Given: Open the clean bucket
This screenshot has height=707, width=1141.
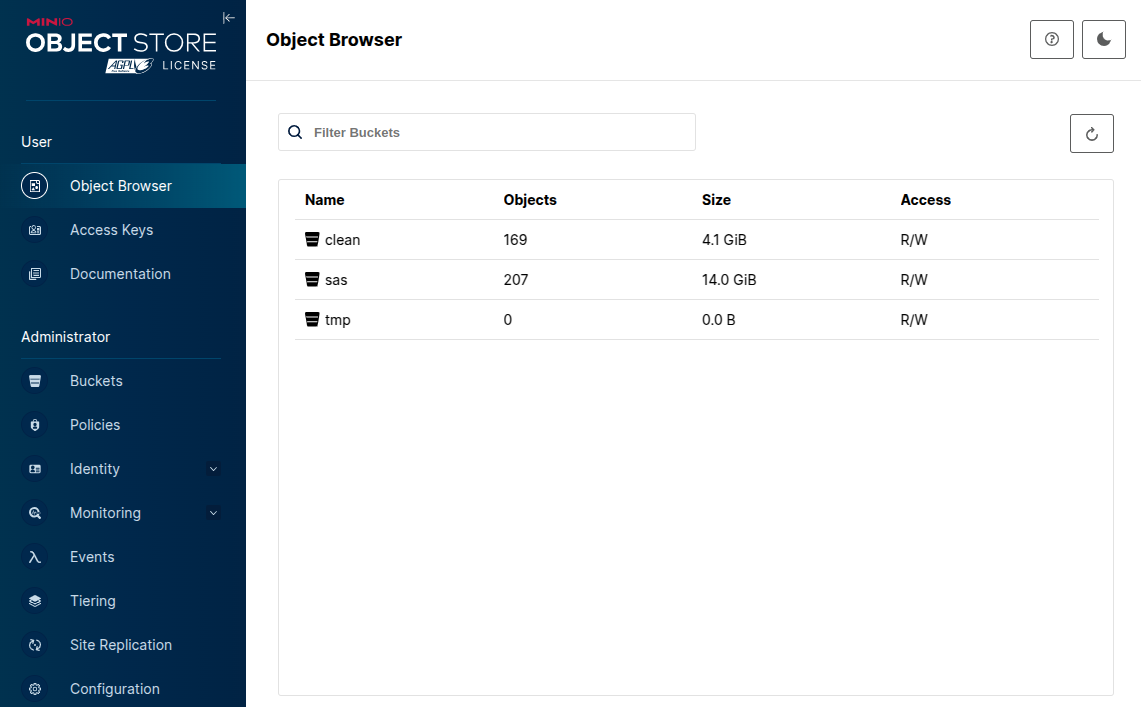Looking at the screenshot, I should 342,240.
